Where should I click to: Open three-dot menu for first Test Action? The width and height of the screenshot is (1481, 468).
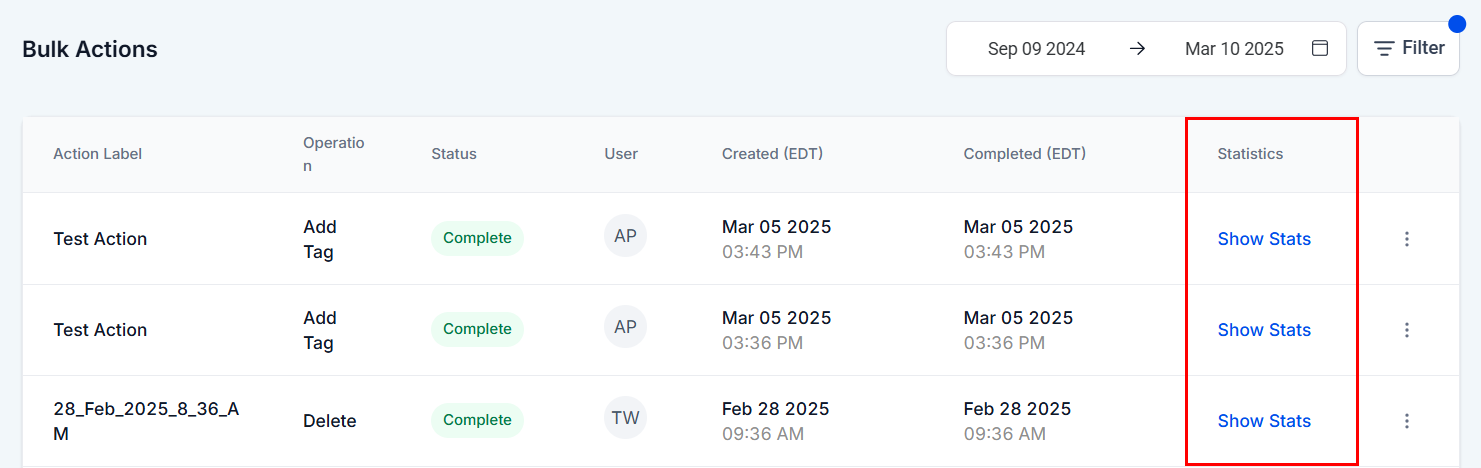point(1406,239)
